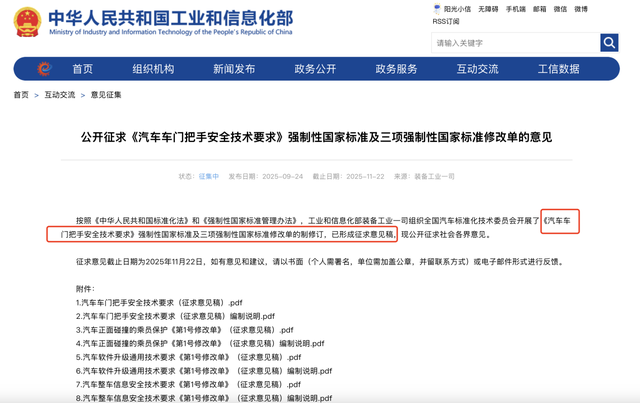Open the 政务服务 menu item
This screenshot has width=640, height=403.
[x=396, y=69]
